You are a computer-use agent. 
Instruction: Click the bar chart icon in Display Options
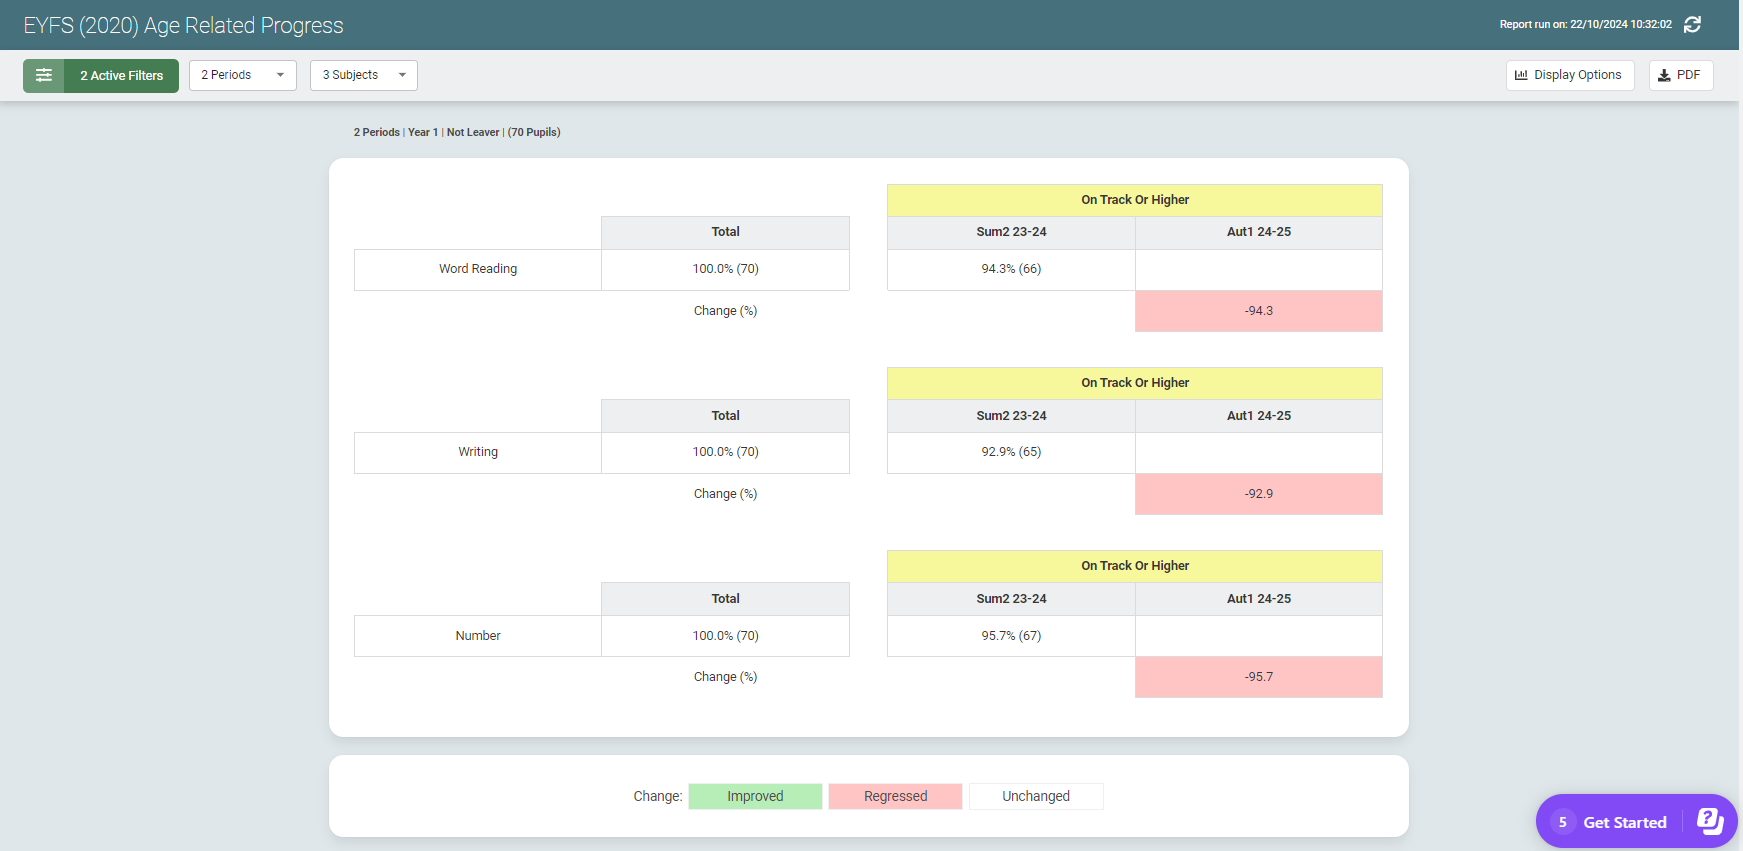[1521, 75]
